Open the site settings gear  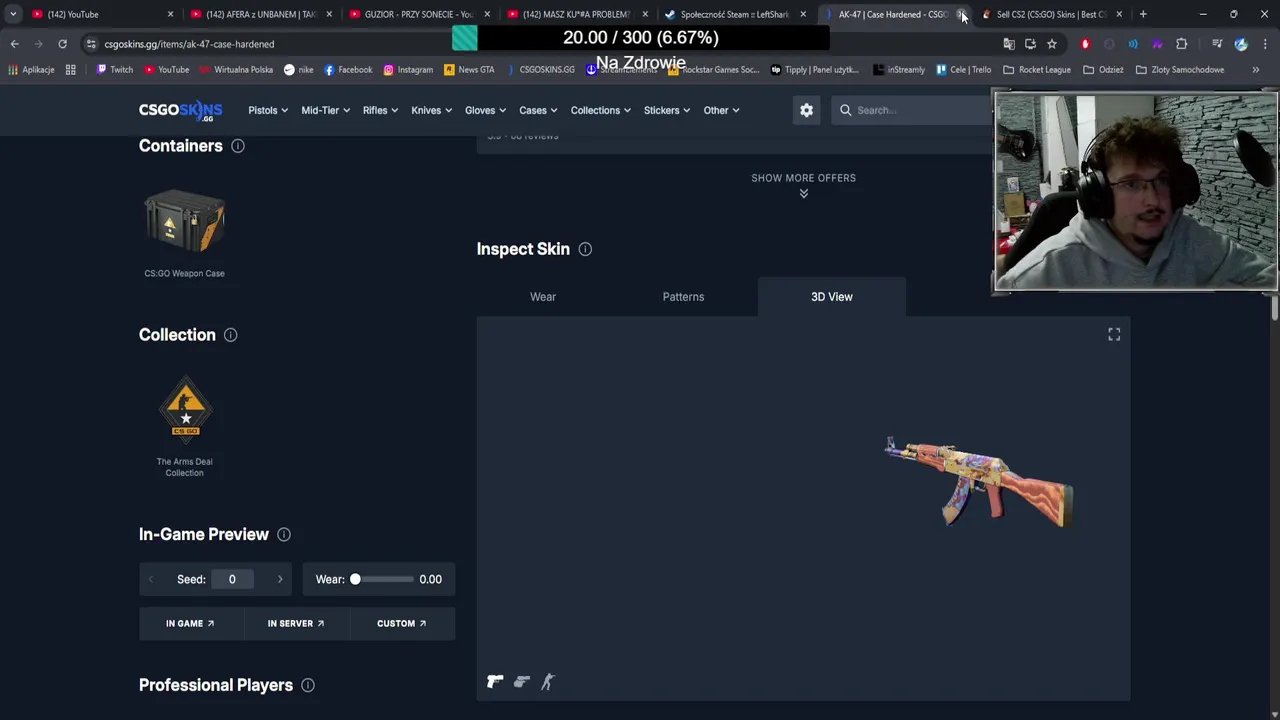[806, 110]
